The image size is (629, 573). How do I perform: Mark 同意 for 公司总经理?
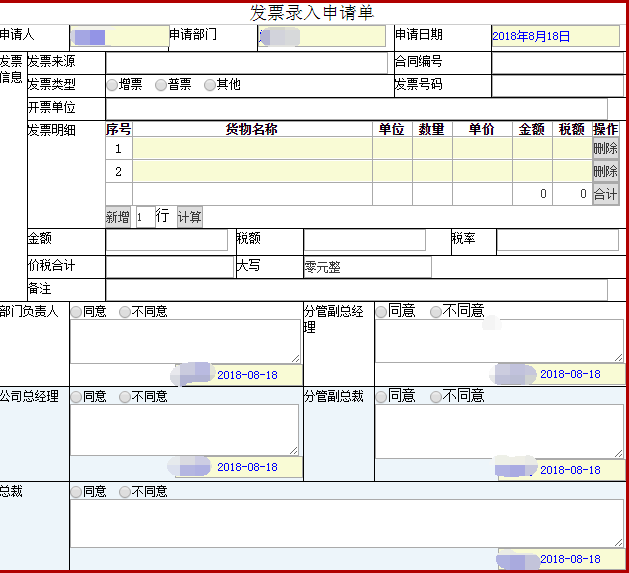pyautogui.click(x=76, y=397)
